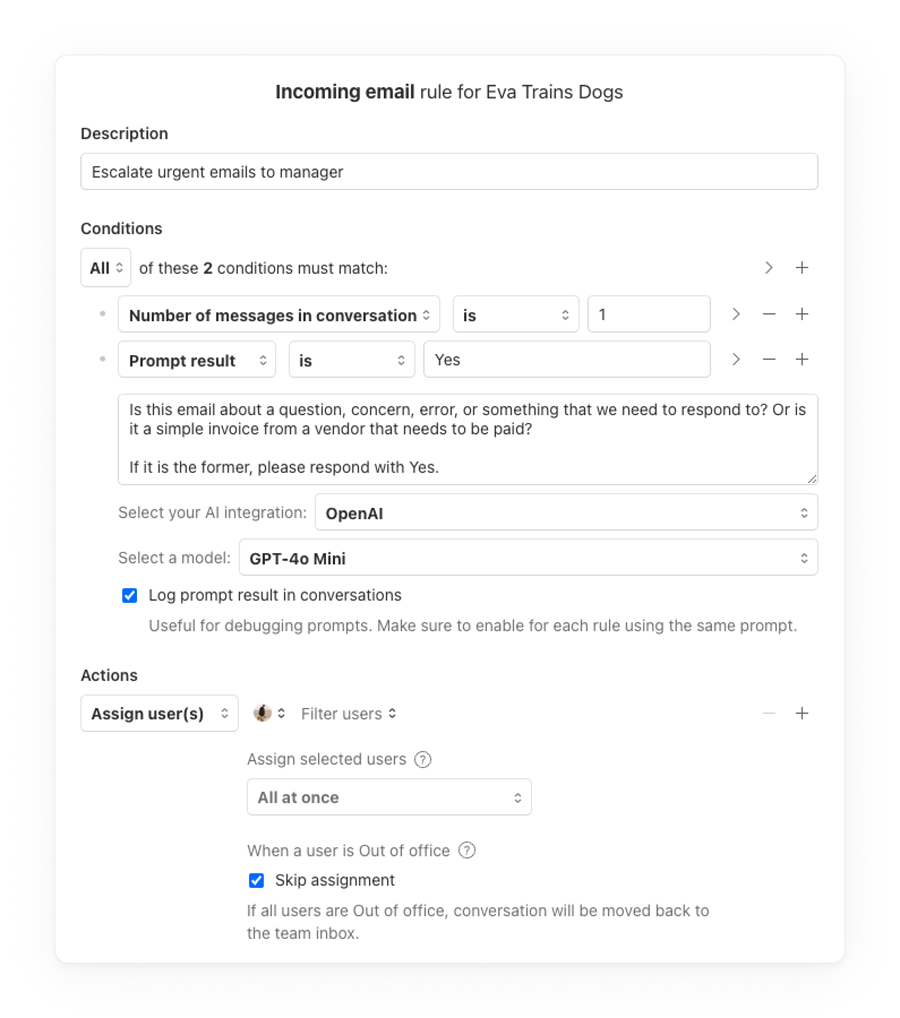Remove the Number of messages condition

click(768, 314)
